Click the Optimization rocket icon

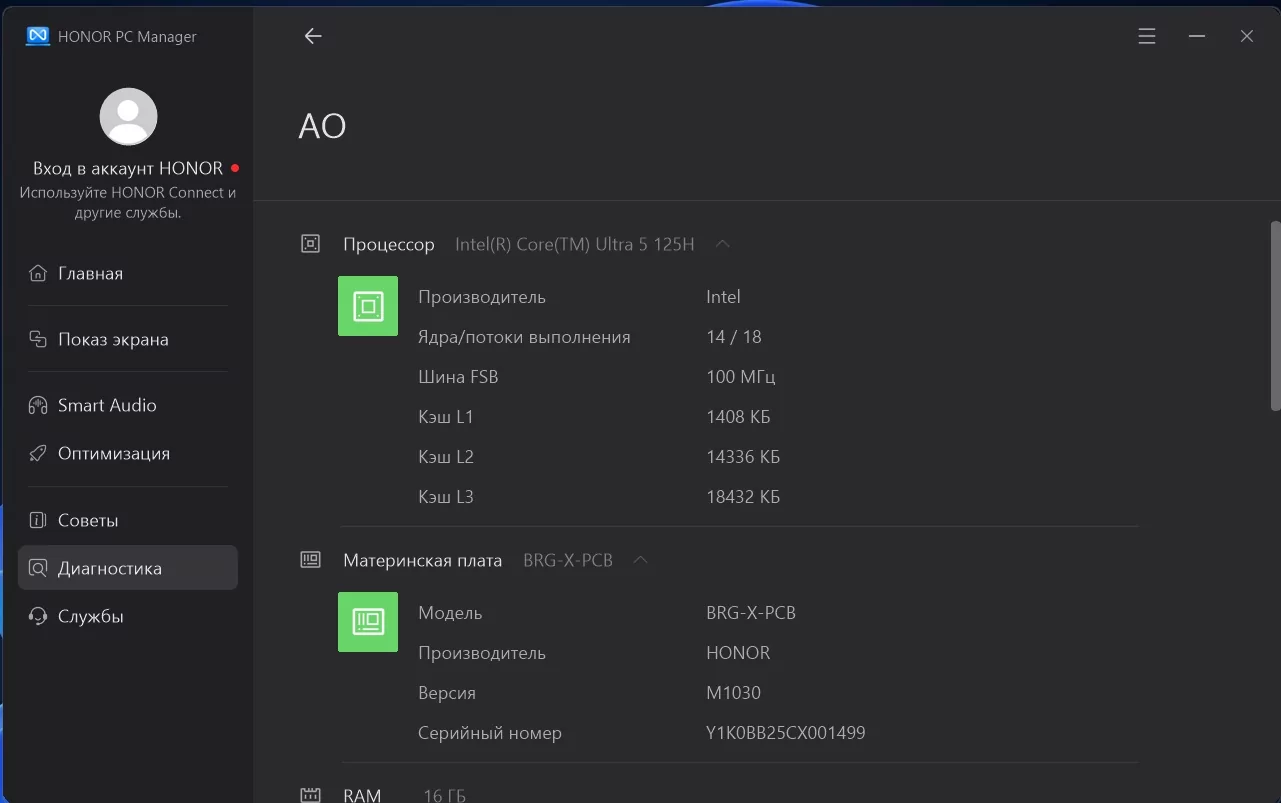38,453
